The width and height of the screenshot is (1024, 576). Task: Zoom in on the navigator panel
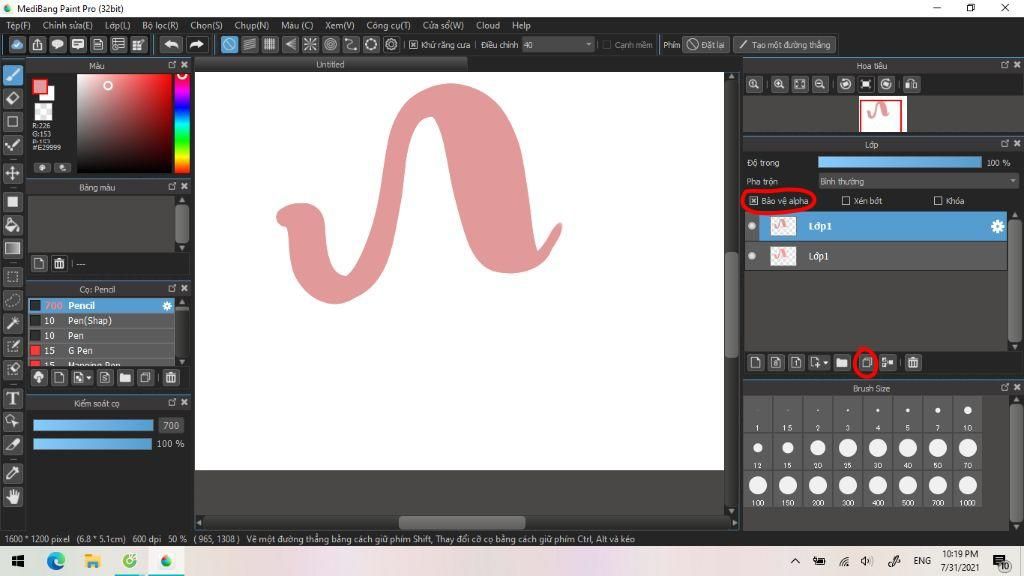779,84
